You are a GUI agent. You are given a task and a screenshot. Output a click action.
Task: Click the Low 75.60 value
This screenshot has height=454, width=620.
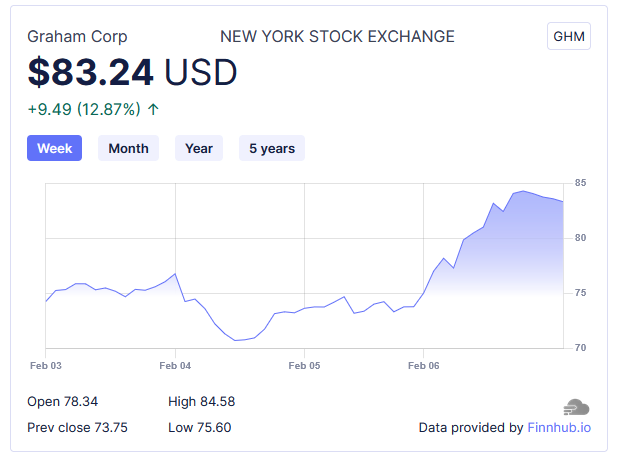click(x=199, y=427)
